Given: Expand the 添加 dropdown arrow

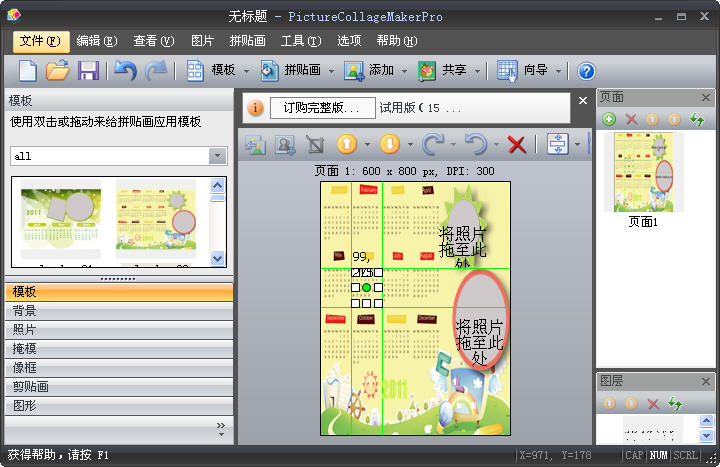Looking at the screenshot, I should click(405, 72).
